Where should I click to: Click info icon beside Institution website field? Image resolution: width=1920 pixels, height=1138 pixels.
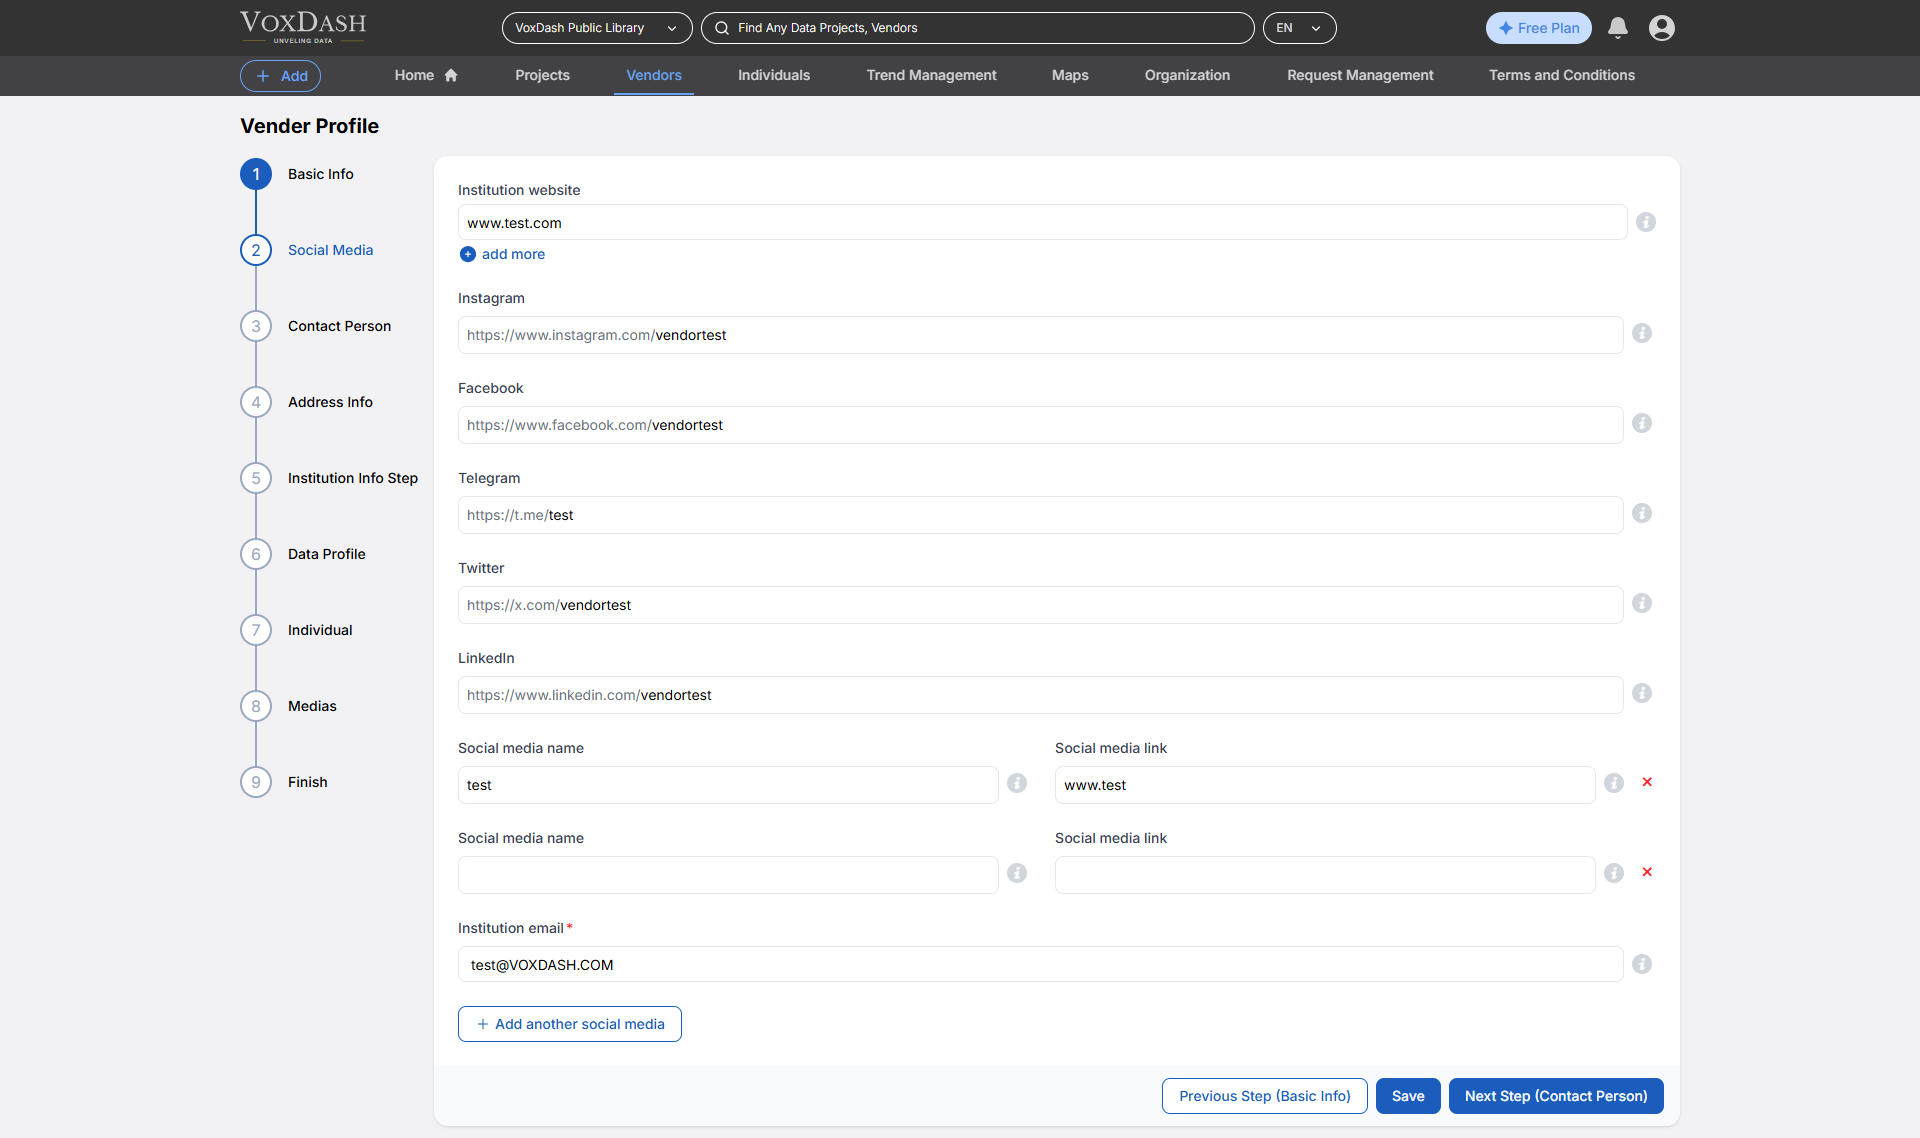click(1645, 222)
